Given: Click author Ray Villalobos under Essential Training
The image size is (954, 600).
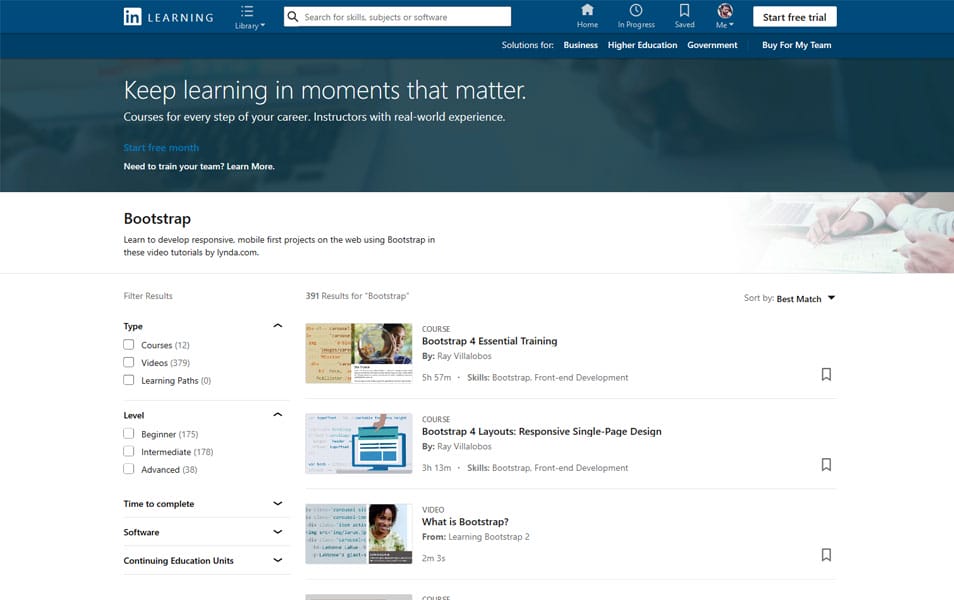Looking at the screenshot, I should pyautogui.click(x=464, y=356).
